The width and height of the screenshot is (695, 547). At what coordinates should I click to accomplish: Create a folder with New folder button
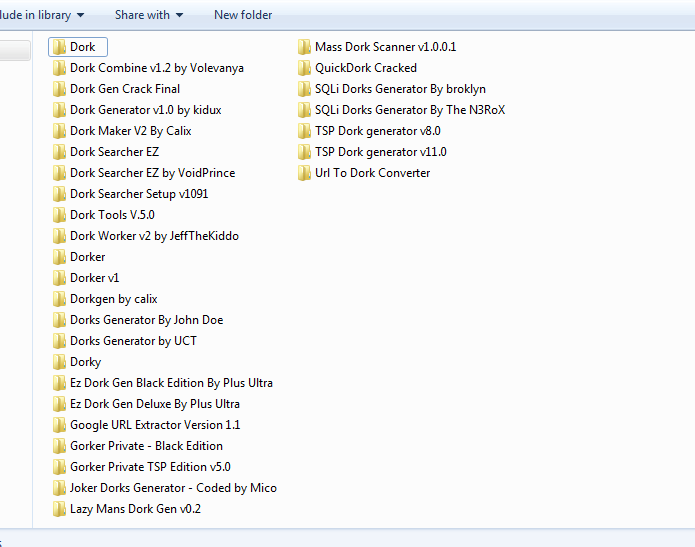point(243,15)
